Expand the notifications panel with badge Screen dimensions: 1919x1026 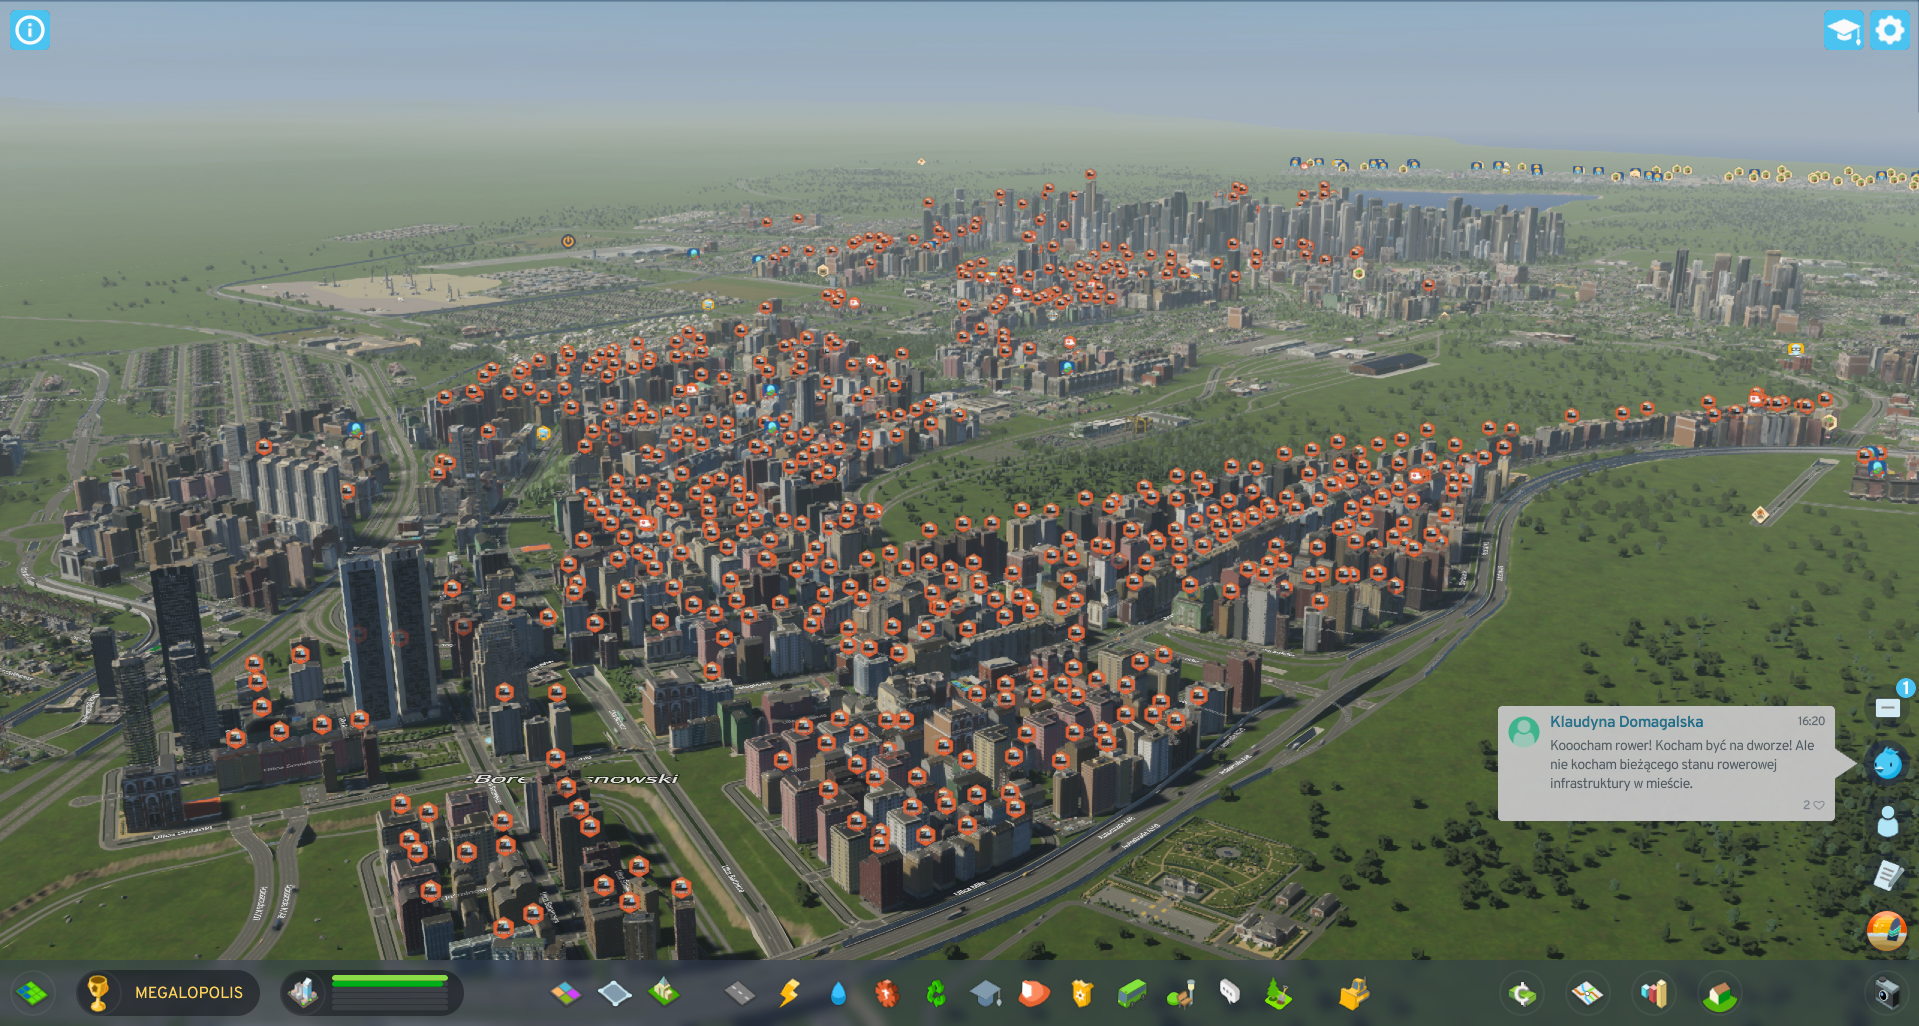coord(1887,708)
